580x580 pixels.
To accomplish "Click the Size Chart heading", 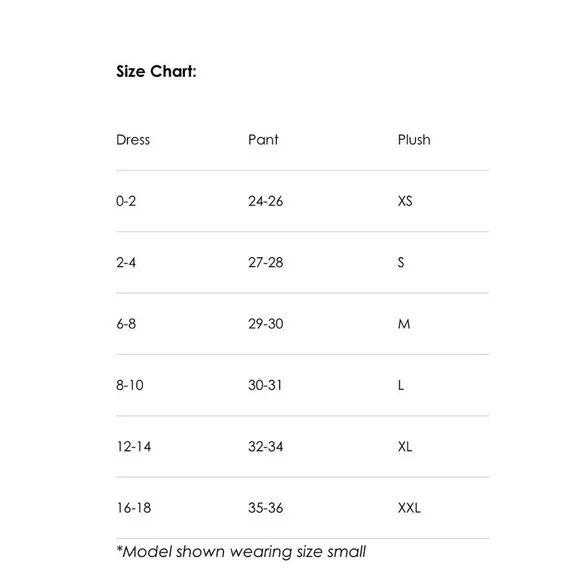I will pos(156,71).
